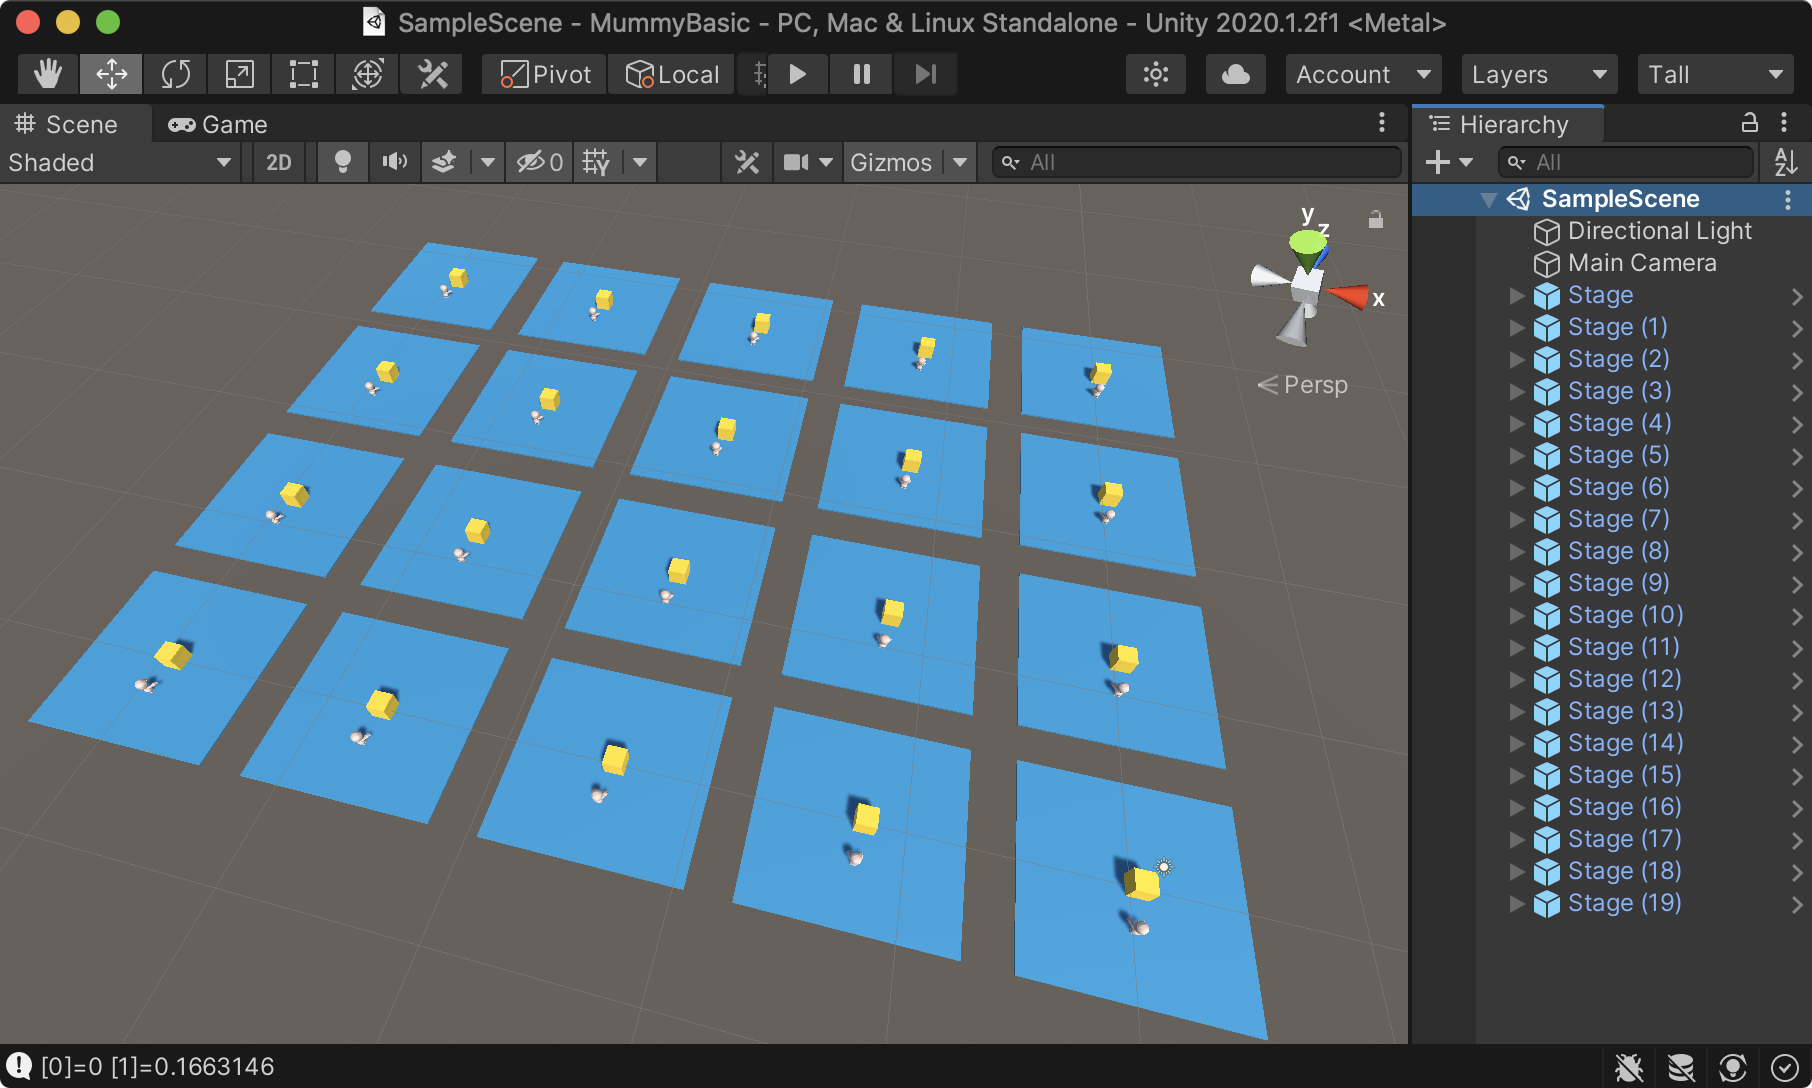Click the Pause button
The height and width of the screenshot is (1088, 1812).
861,74
